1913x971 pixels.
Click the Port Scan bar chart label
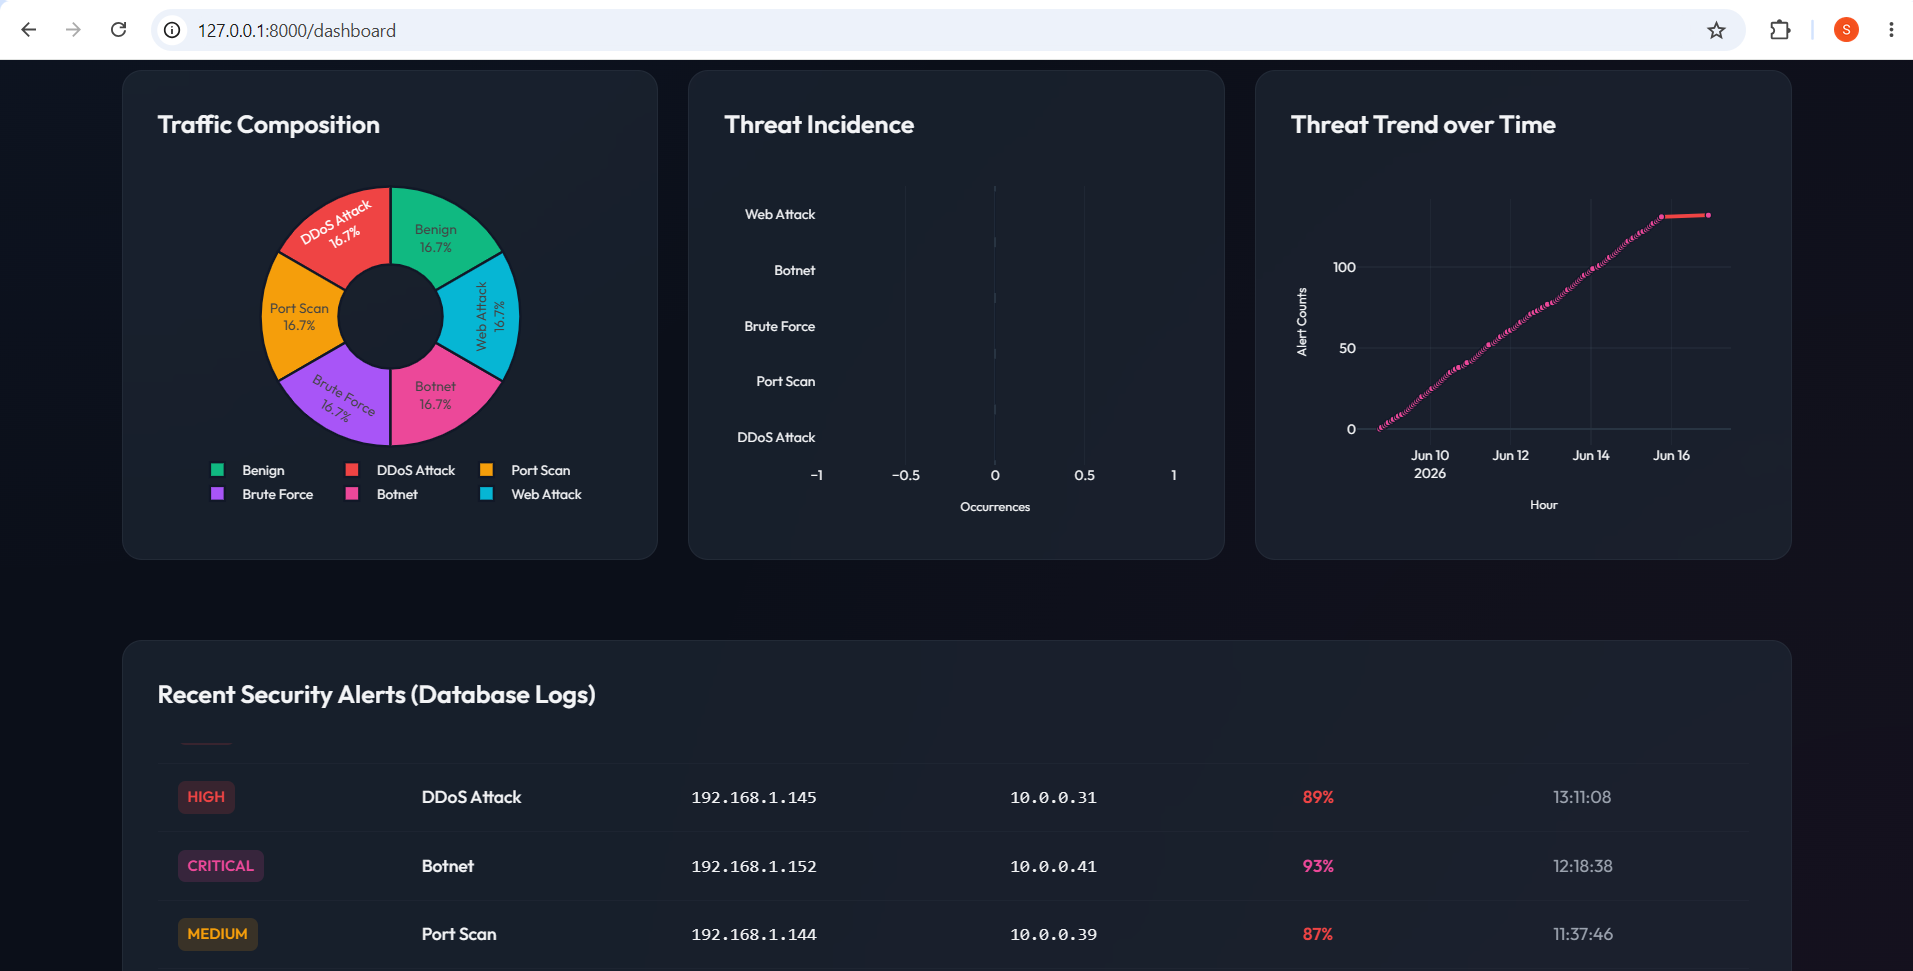[x=786, y=381]
